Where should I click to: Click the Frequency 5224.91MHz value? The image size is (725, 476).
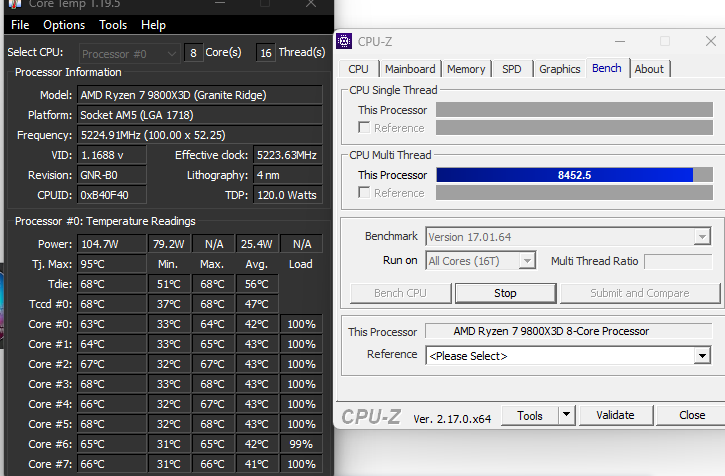click(x=200, y=135)
